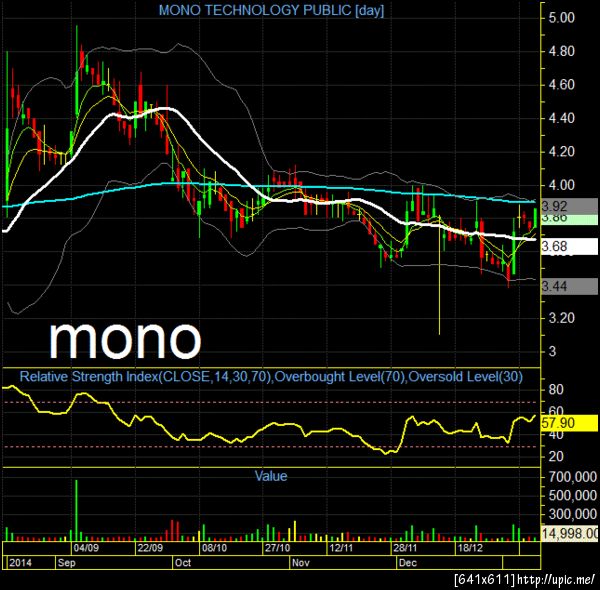Click the 700,000 volume axis label
Image resolution: width=600 pixels, height=590 pixels.
(x=572, y=477)
